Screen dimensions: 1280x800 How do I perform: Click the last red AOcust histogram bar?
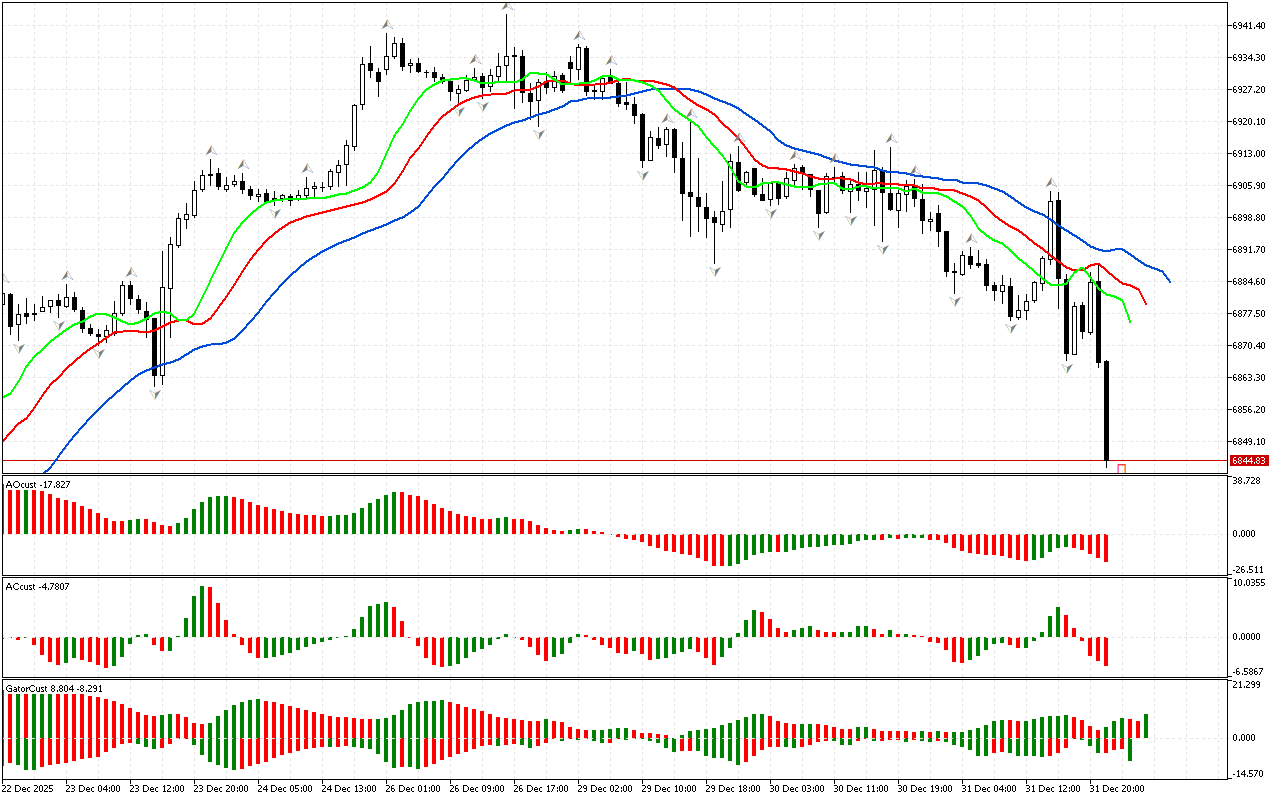[x=1107, y=547]
